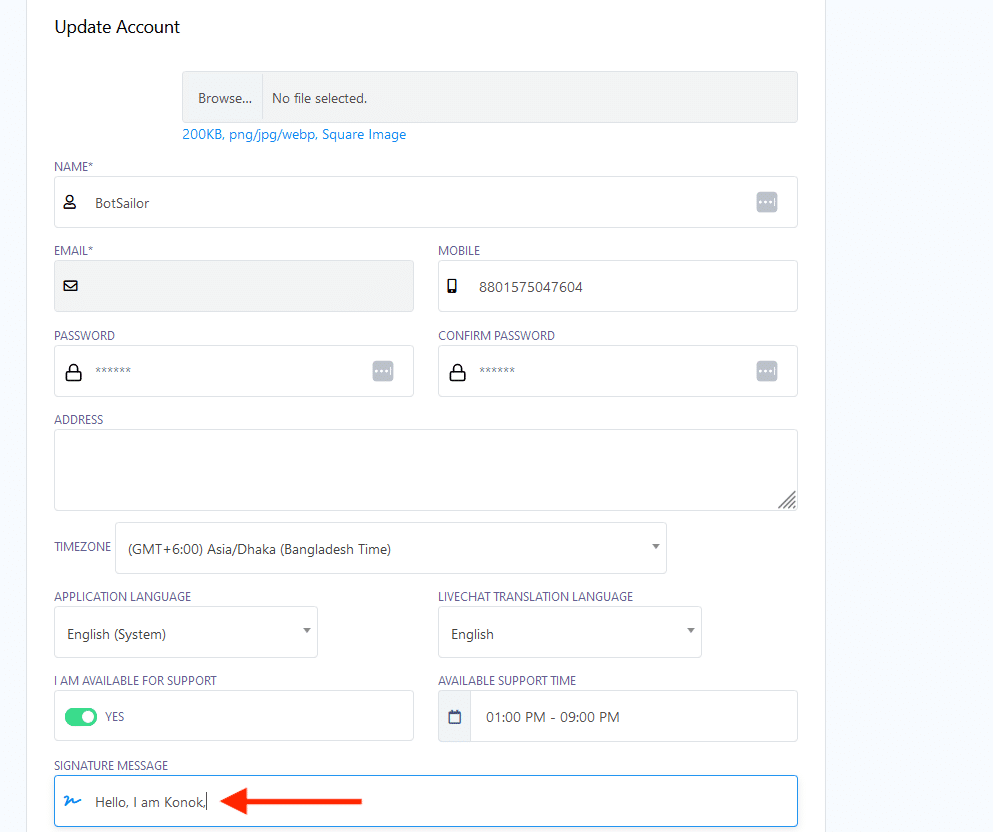Click the Address textarea resize handle
993x832 pixels.
(x=787, y=500)
